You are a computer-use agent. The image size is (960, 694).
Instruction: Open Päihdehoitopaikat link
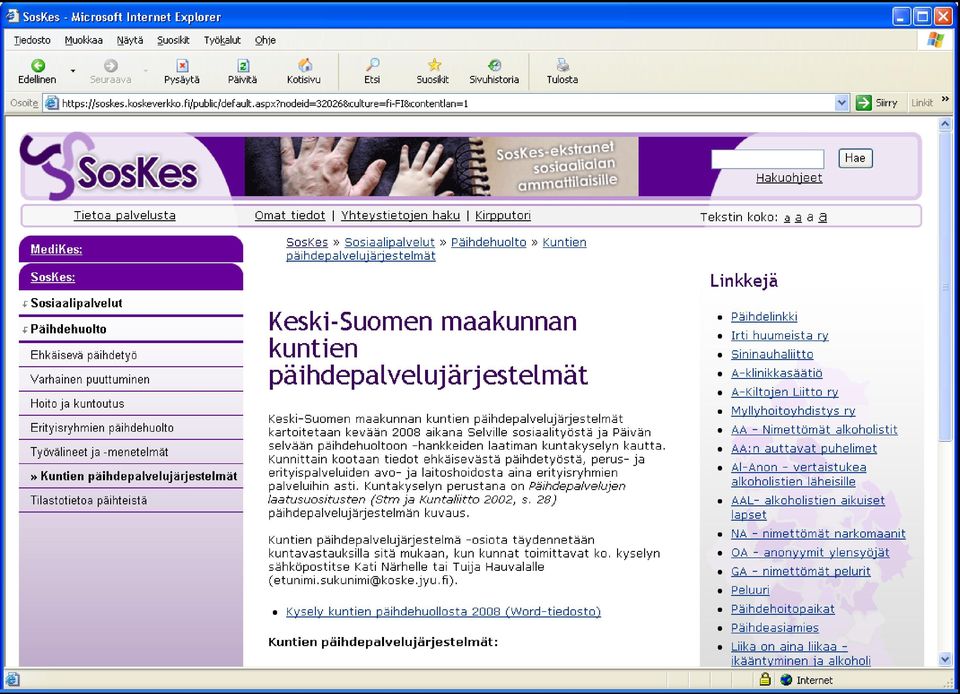tap(782, 609)
